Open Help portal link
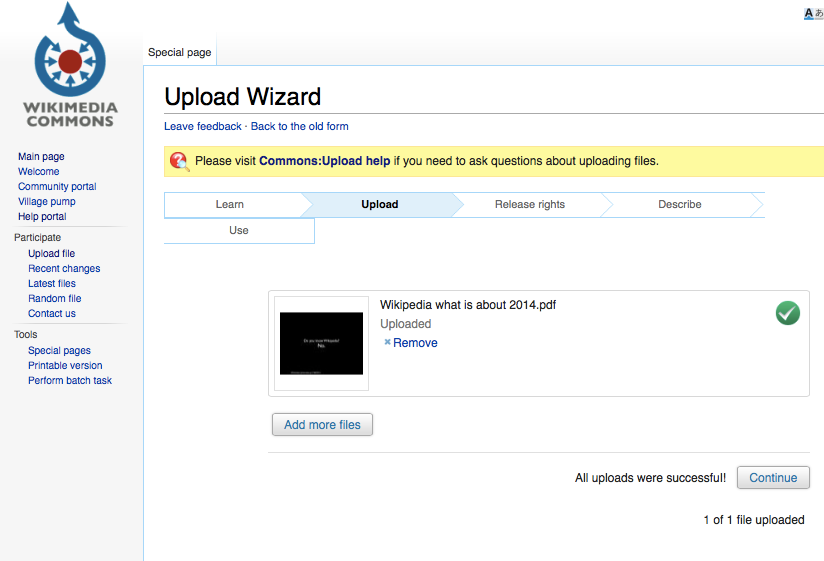 (42, 216)
